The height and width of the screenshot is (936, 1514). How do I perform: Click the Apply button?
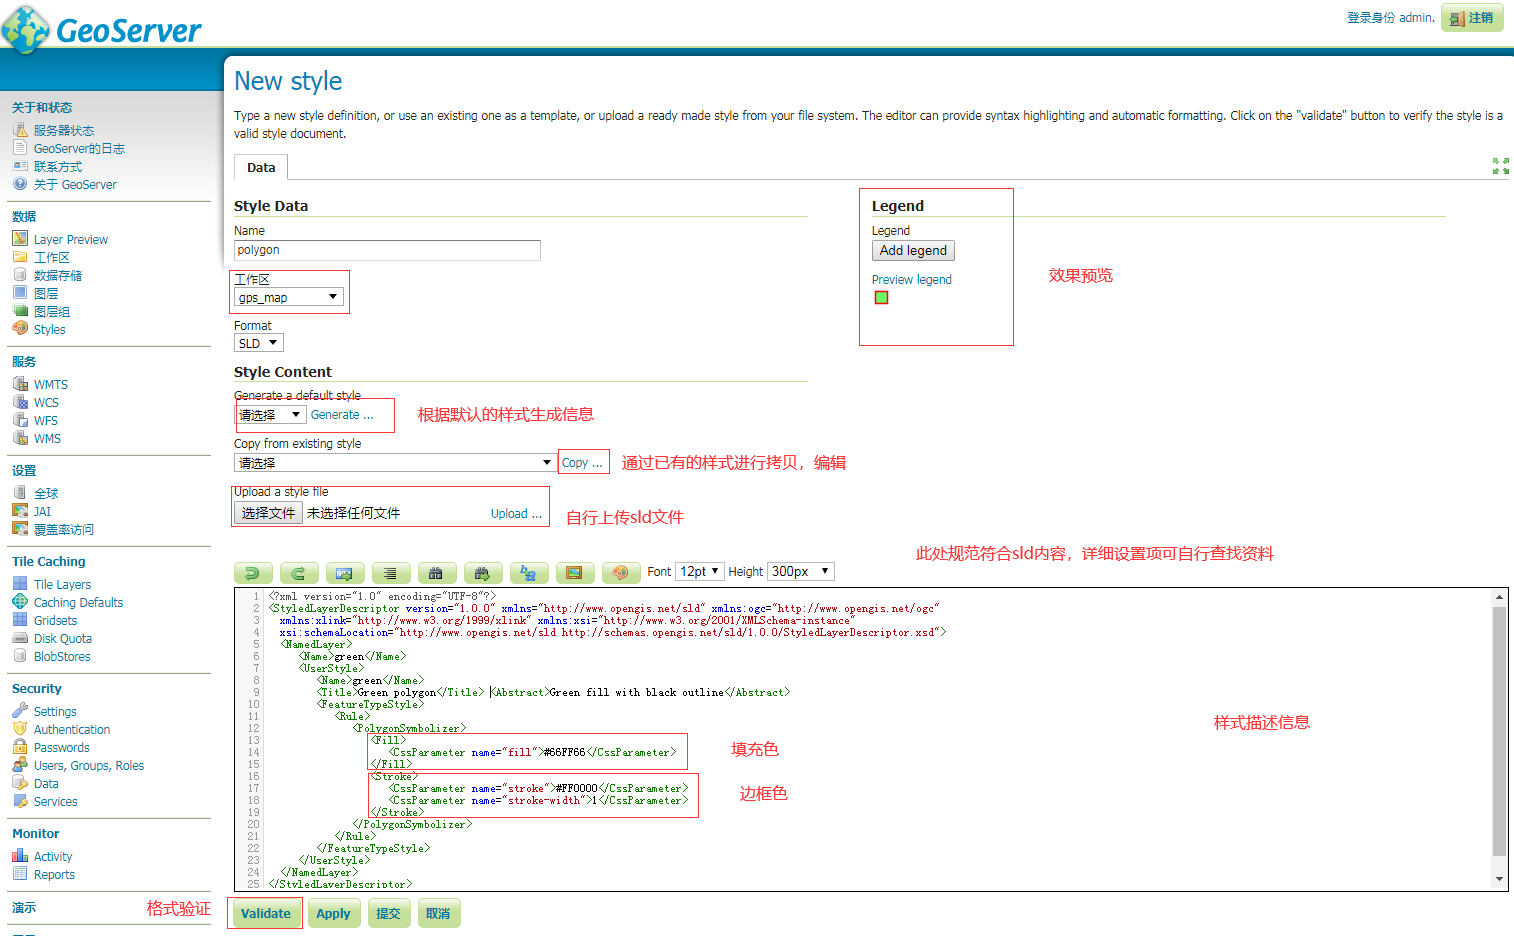click(x=333, y=914)
